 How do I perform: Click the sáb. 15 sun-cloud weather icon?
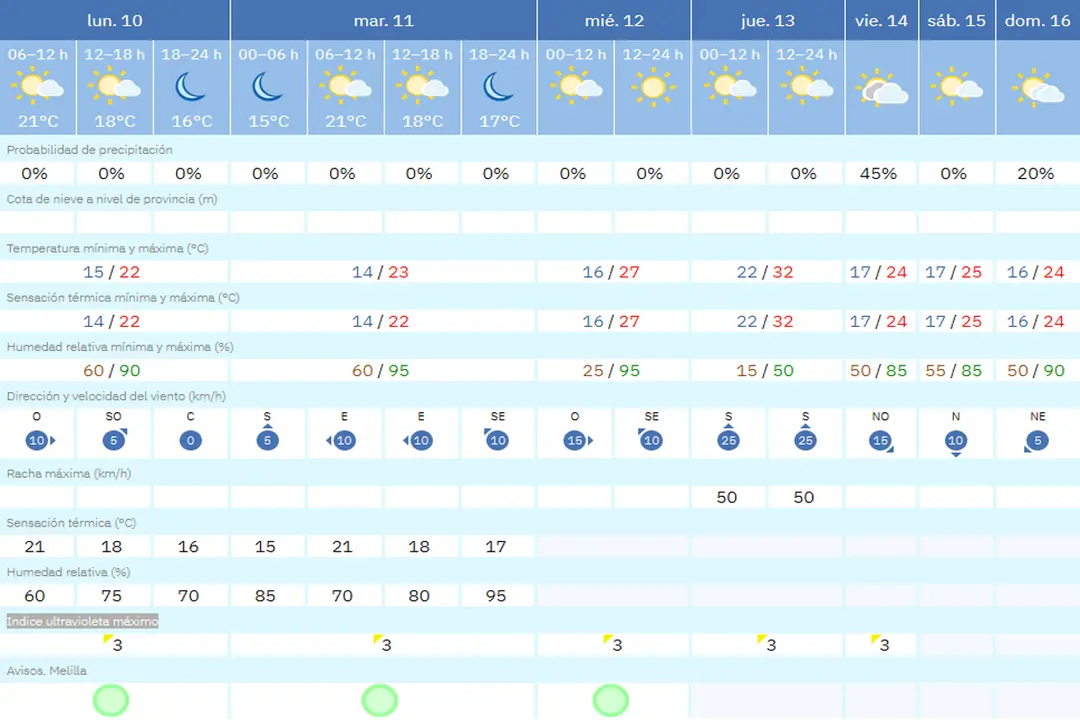pyautogui.click(x=957, y=88)
